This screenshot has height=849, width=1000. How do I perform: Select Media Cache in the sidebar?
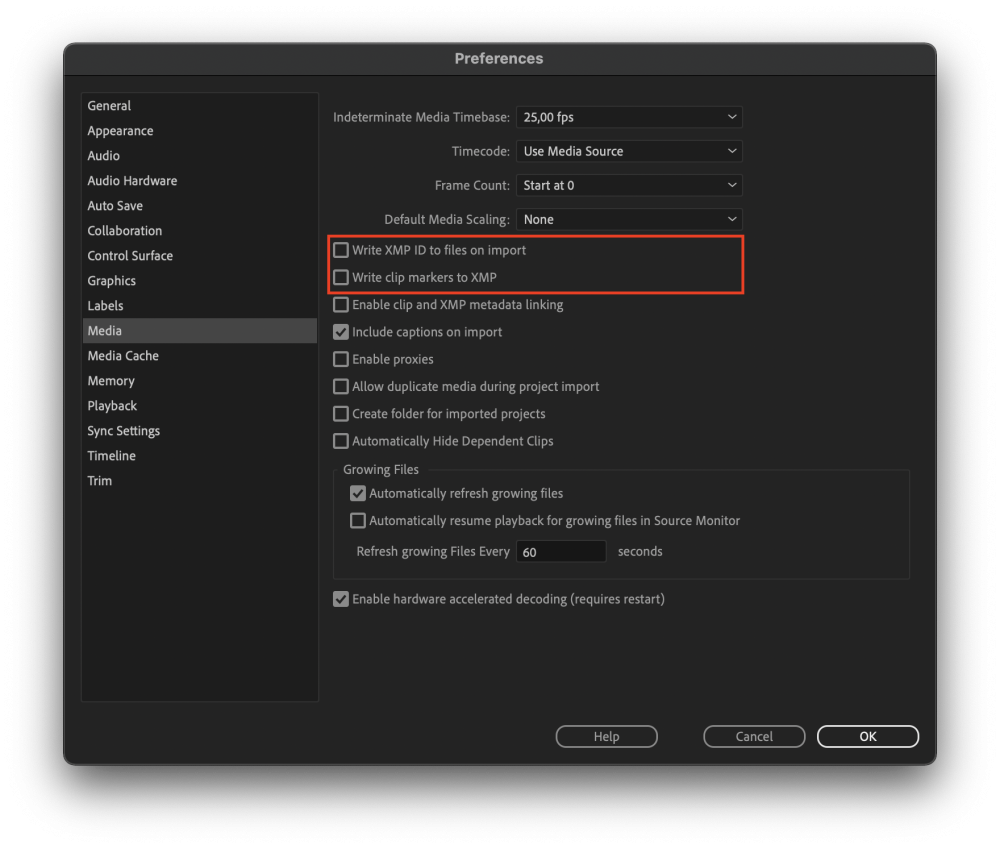tap(123, 356)
